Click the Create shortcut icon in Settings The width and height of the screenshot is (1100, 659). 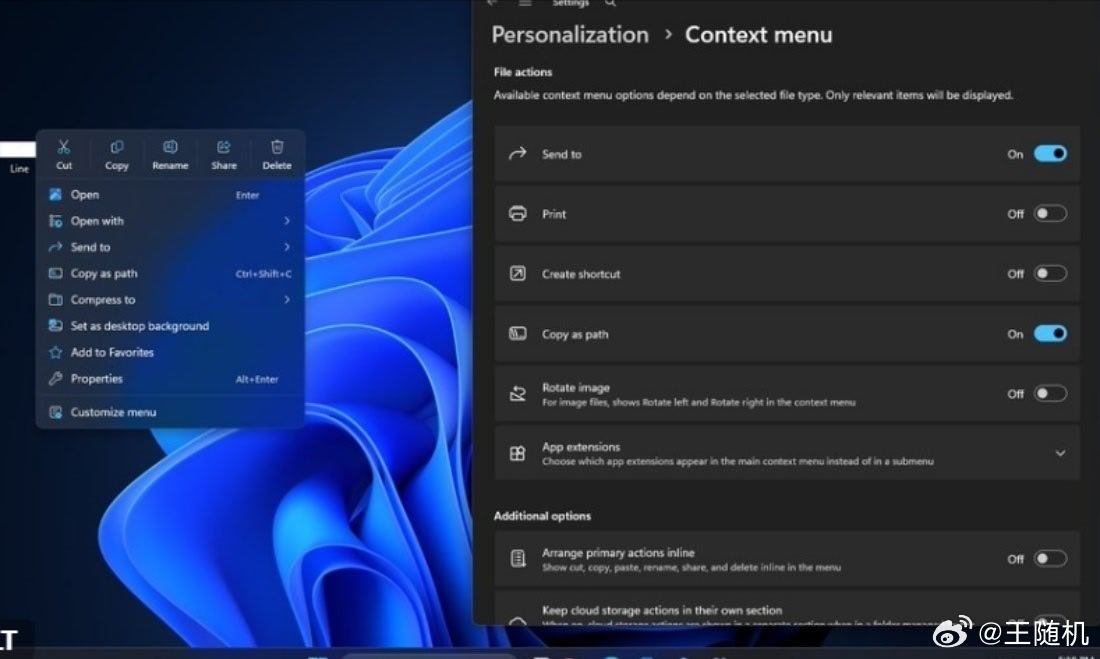518,274
